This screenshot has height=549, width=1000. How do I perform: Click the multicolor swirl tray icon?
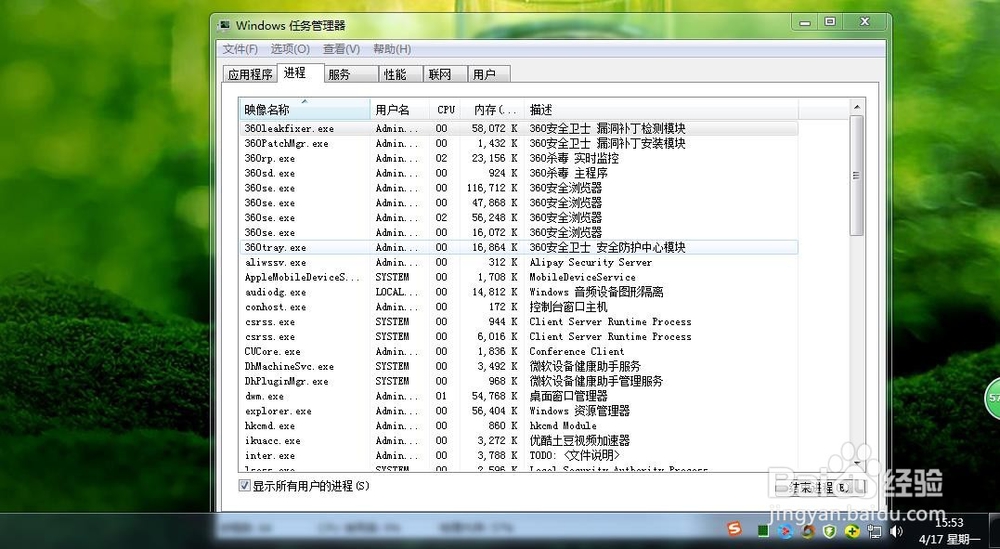tap(808, 531)
